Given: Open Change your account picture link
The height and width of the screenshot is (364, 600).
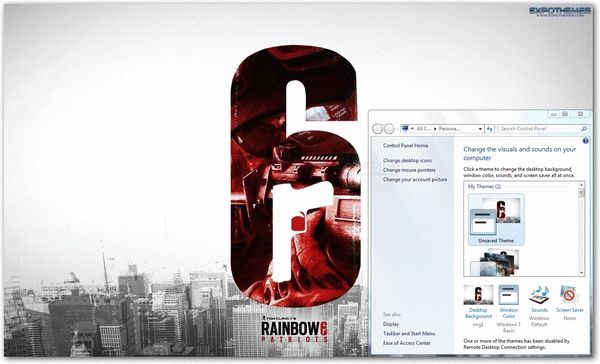Looking at the screenshot, I should click(415, 180).
